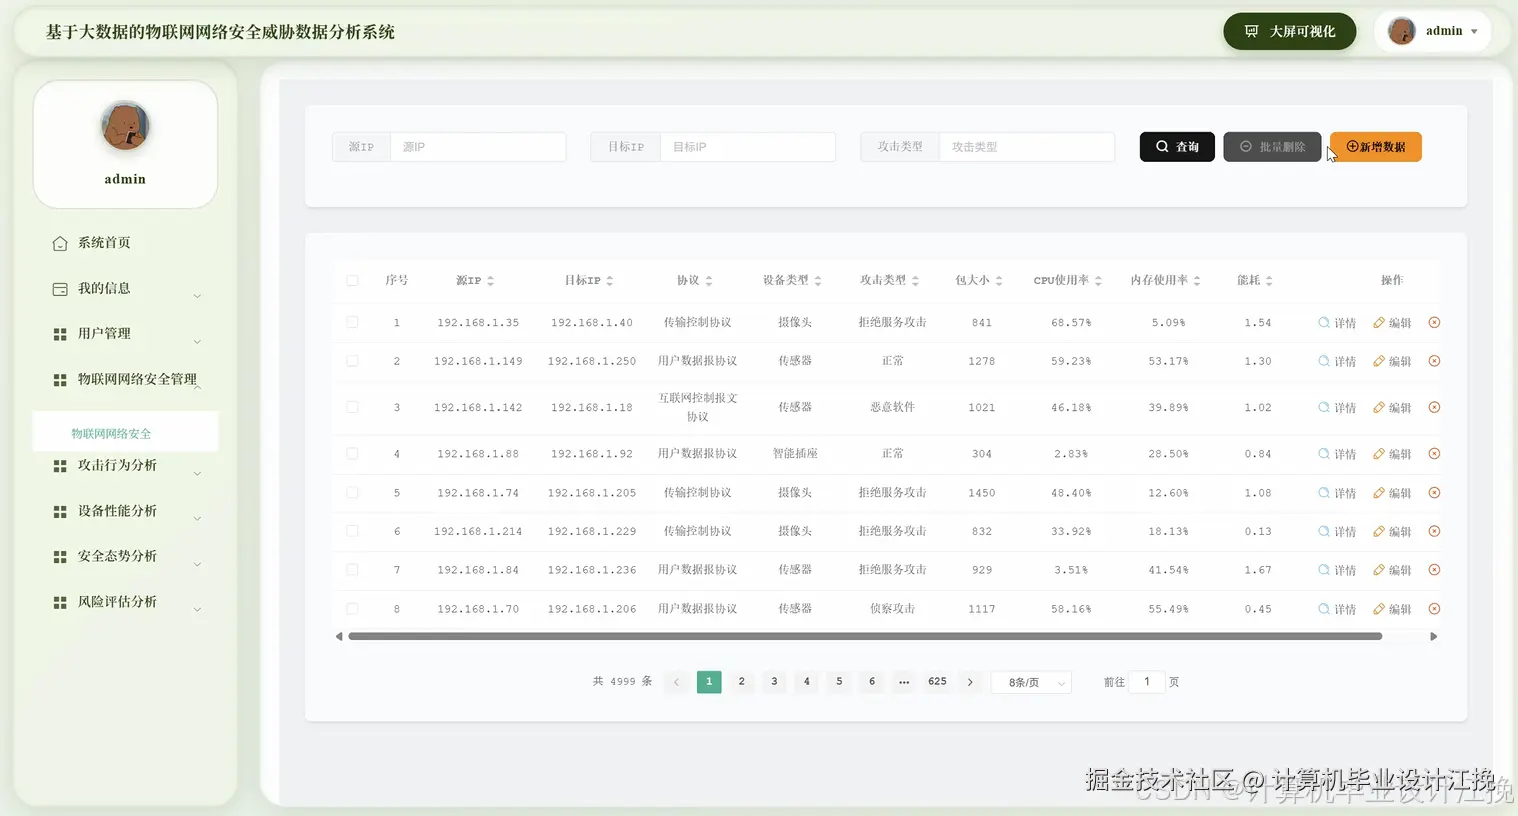This screenshot has width=1518, height=816.
Task: Delete row 8 with red circle icon
Action: [1434, 609]
